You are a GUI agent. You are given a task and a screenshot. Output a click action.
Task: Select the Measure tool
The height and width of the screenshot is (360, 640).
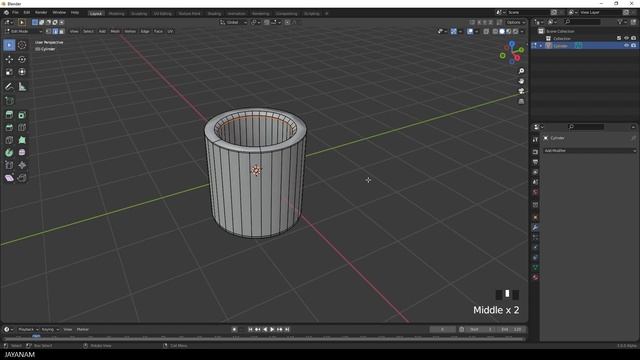pos(22,87)
